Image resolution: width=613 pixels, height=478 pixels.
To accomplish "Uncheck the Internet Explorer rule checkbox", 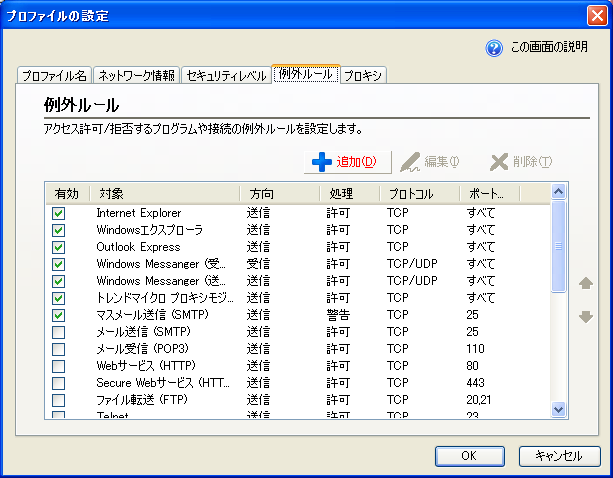I will [59, 213].
